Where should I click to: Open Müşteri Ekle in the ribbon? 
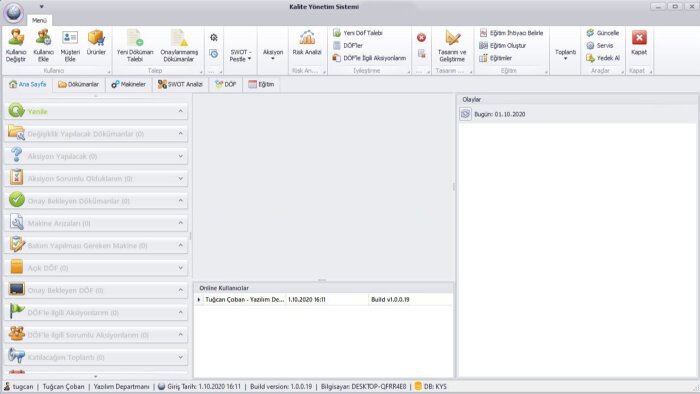(x=70, y=45)
